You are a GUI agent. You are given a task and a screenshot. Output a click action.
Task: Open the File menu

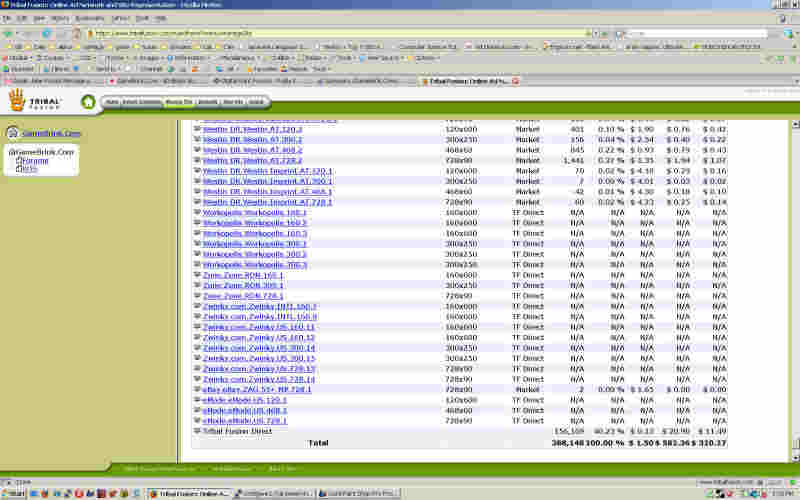point(8,18)
